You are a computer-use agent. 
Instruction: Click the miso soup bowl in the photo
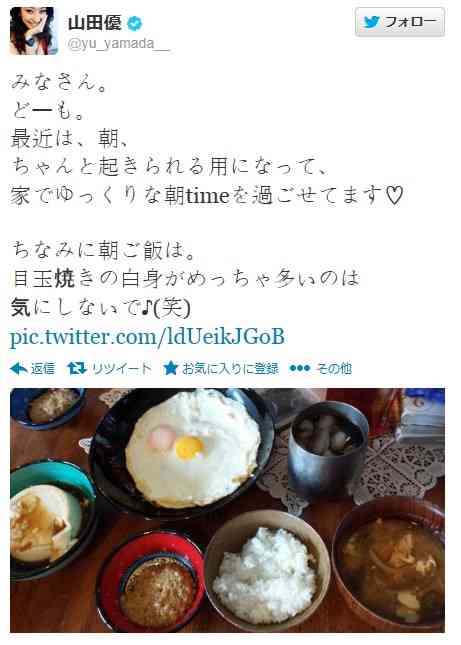point(389,564)
